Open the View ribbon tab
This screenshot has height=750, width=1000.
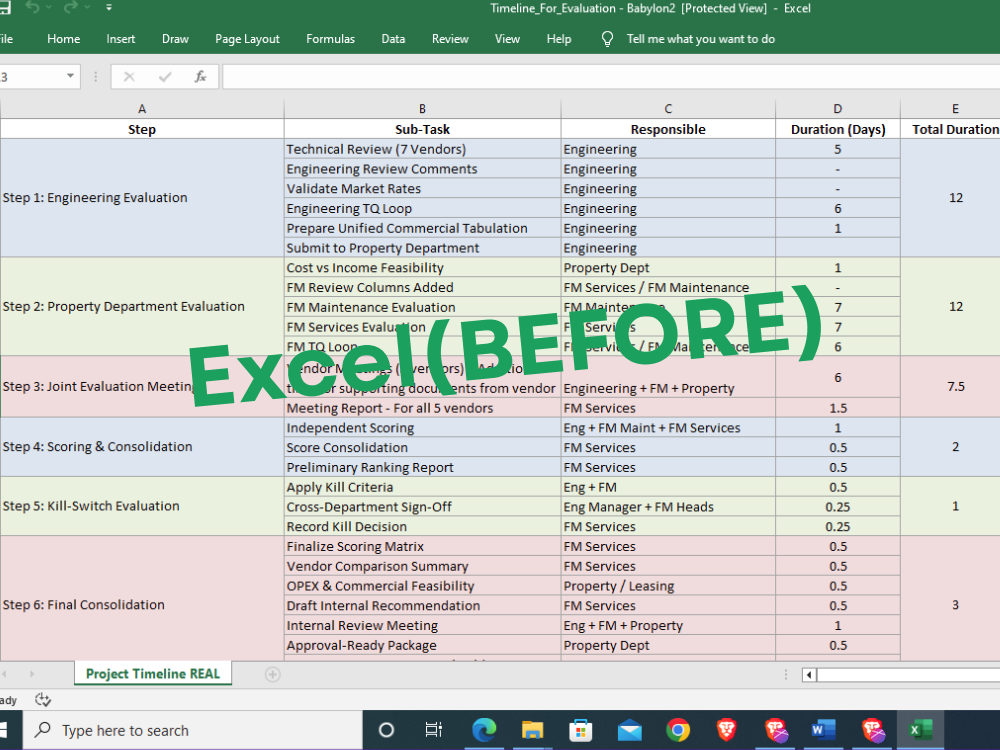click(507, 39)
